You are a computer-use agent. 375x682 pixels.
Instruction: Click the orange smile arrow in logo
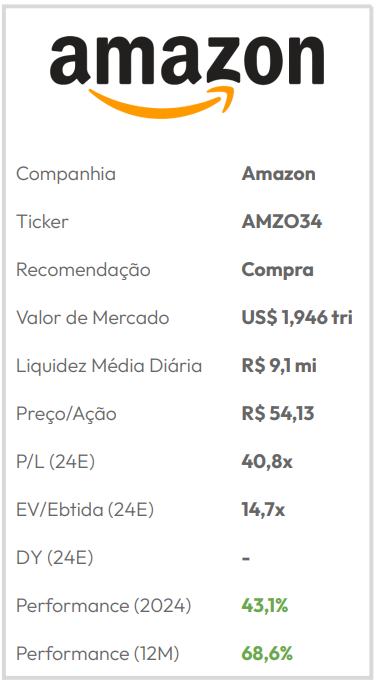pos(161,102)
